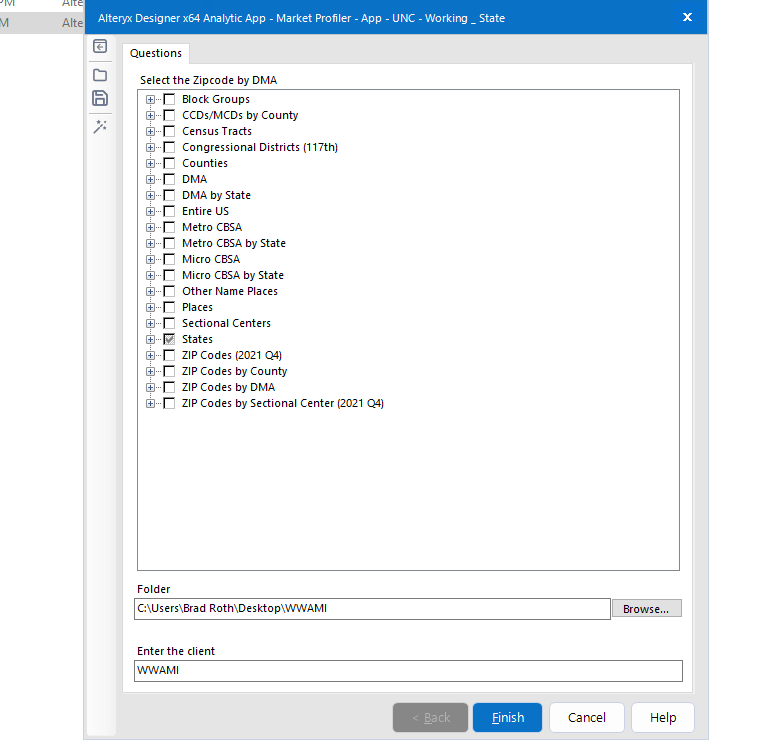Expand the DMA by State node

coord(150,195)
